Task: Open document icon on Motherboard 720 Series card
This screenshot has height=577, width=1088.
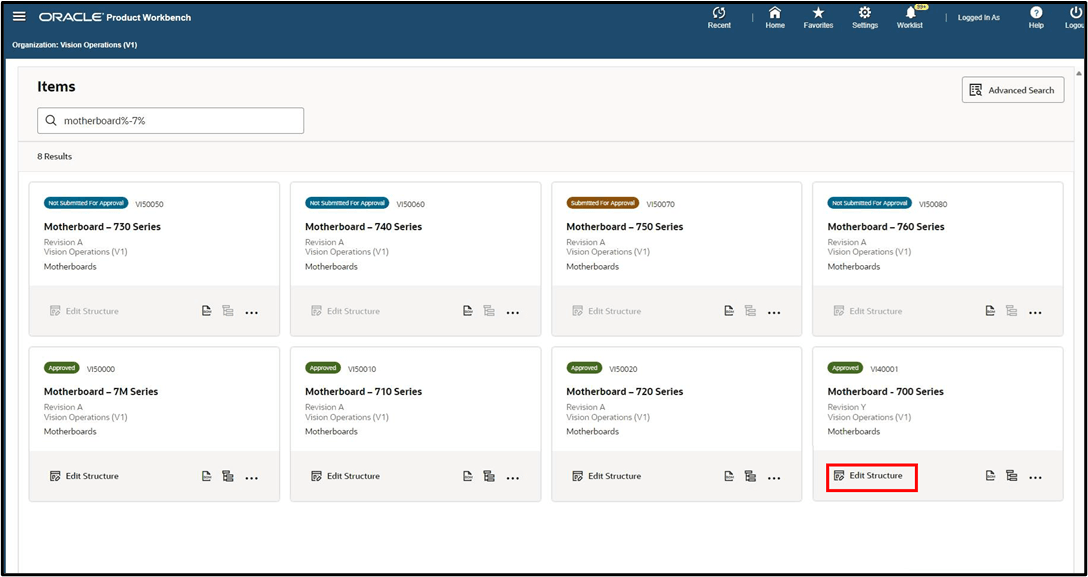Action: point(729,476)
